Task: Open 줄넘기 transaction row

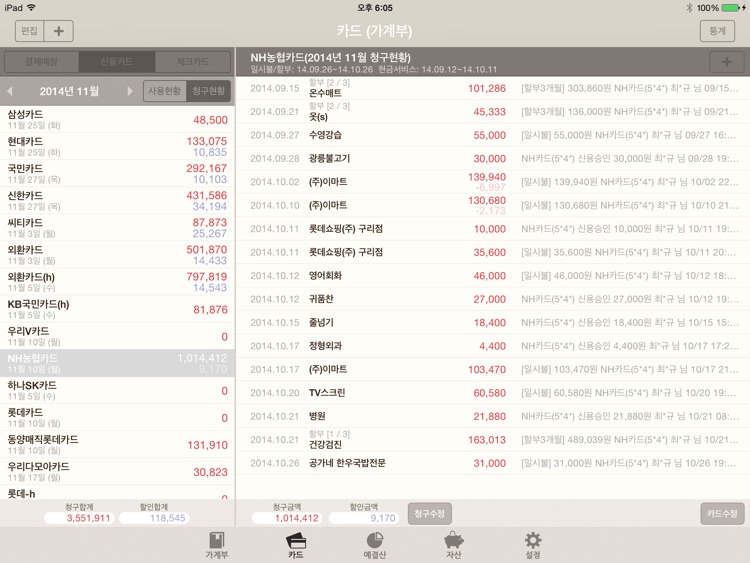Action: pos(493,322)
